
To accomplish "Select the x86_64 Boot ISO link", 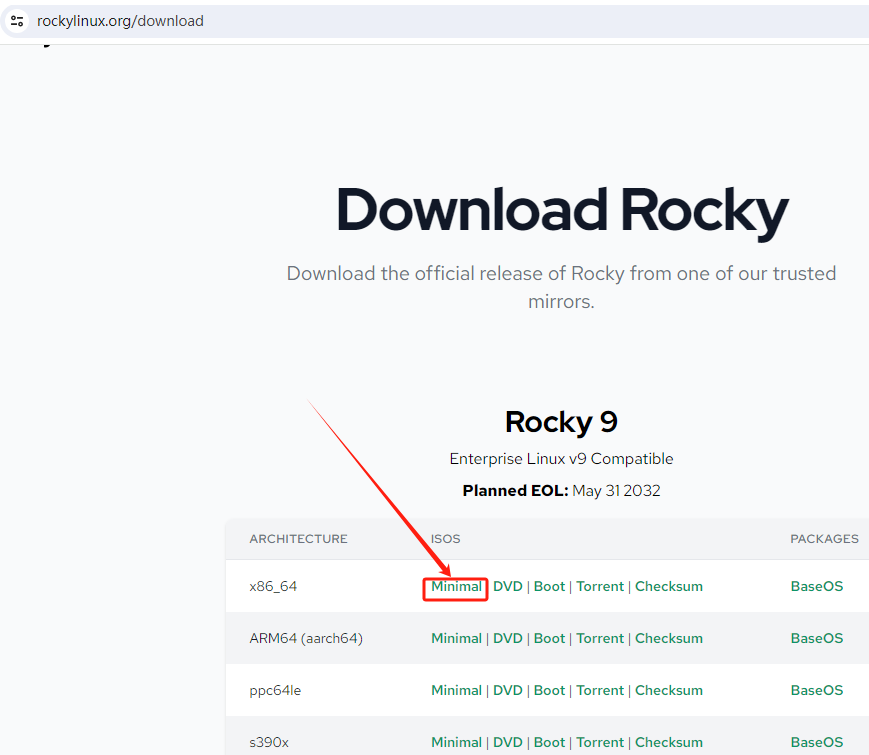I will click(x=549, y=587).
